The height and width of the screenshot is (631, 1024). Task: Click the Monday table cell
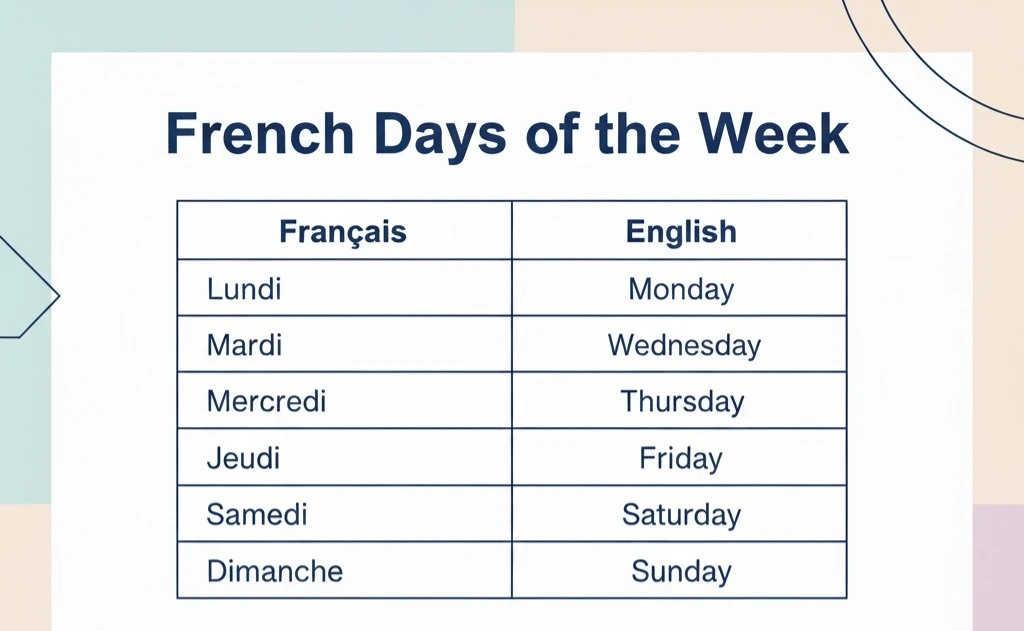click(x=679, y=288)
